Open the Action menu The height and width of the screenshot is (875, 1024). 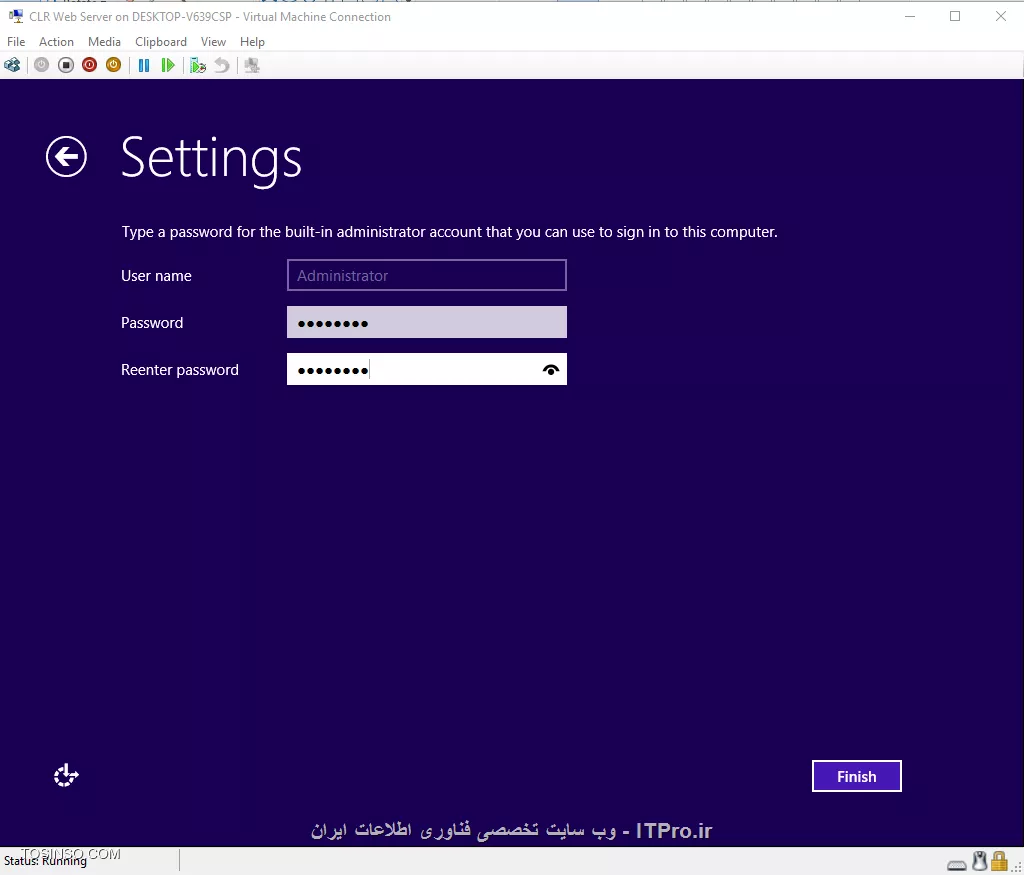(56, 41)
